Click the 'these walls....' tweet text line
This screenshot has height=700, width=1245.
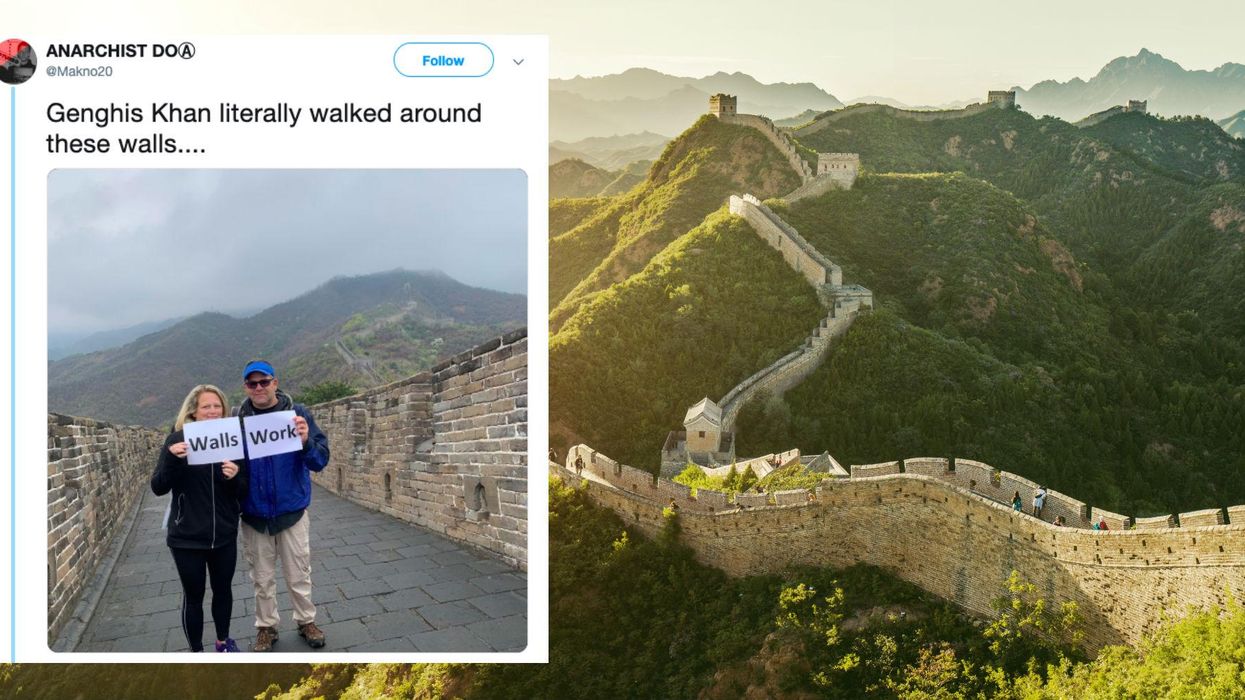point(126,143)
